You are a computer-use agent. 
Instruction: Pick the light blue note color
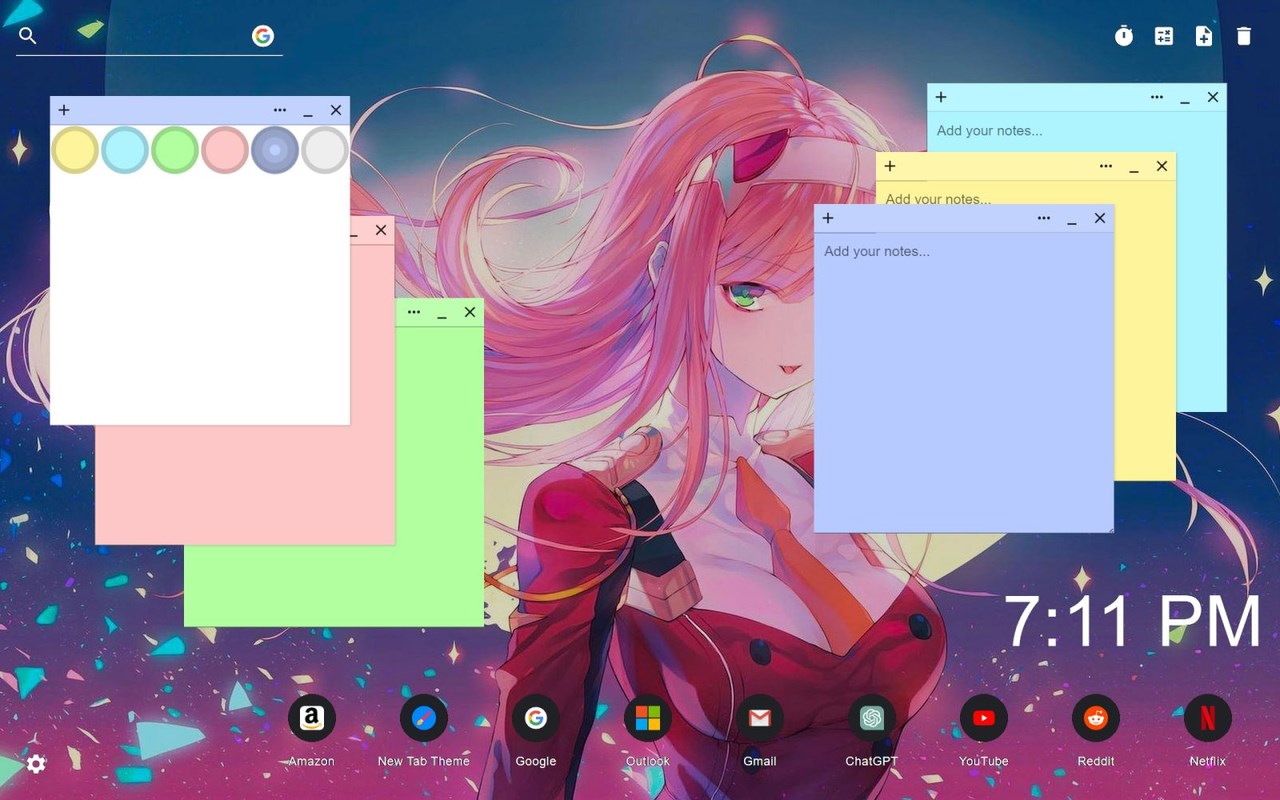pos(125,150)
